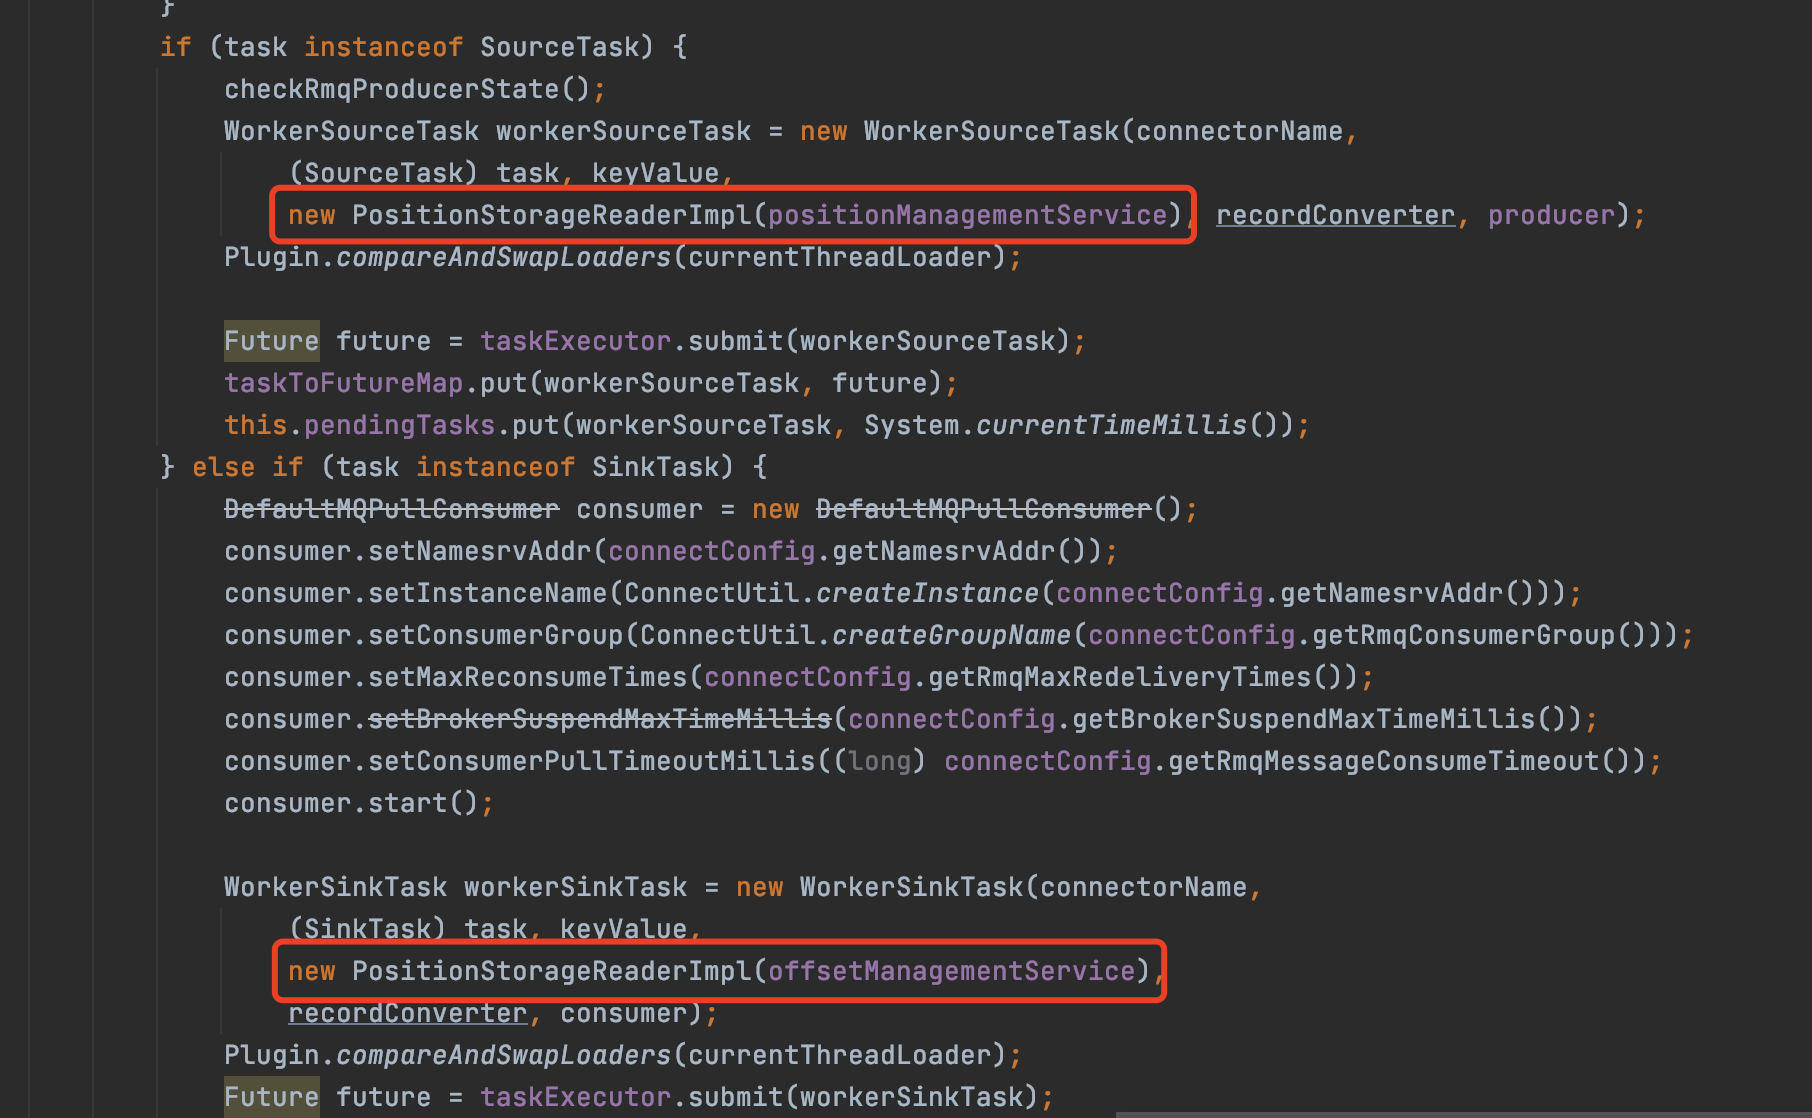The image size is (1812, 1118).
Task: Click the deprecated setBrokerSuspendMaxTimeMillis method
Action: (x=599, y=719)
